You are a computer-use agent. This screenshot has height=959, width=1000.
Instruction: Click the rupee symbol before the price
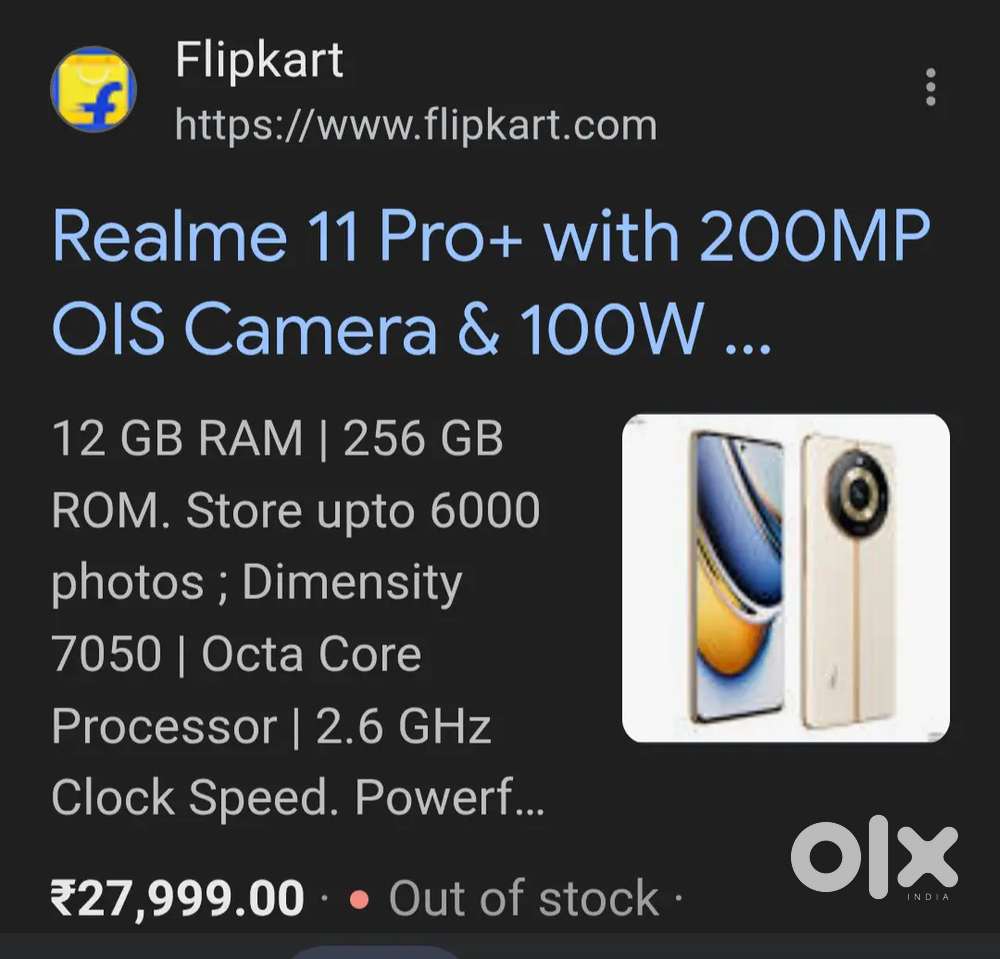click(64, 898)
